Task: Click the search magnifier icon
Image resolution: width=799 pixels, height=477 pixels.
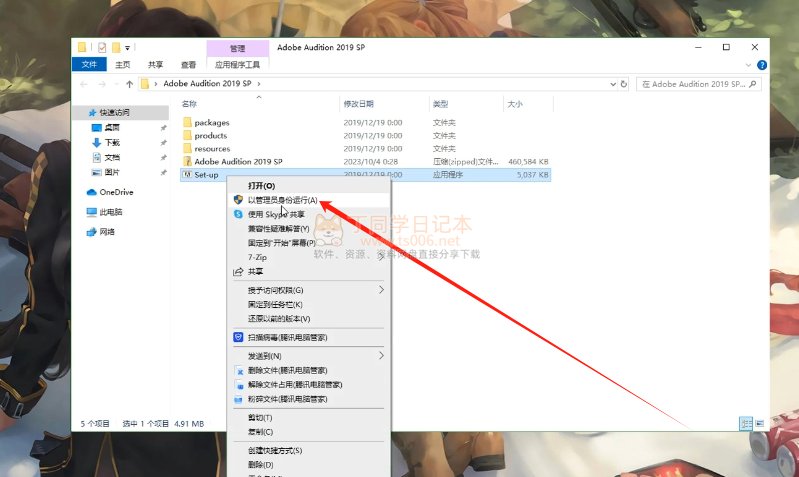Action: pos(753,84)
